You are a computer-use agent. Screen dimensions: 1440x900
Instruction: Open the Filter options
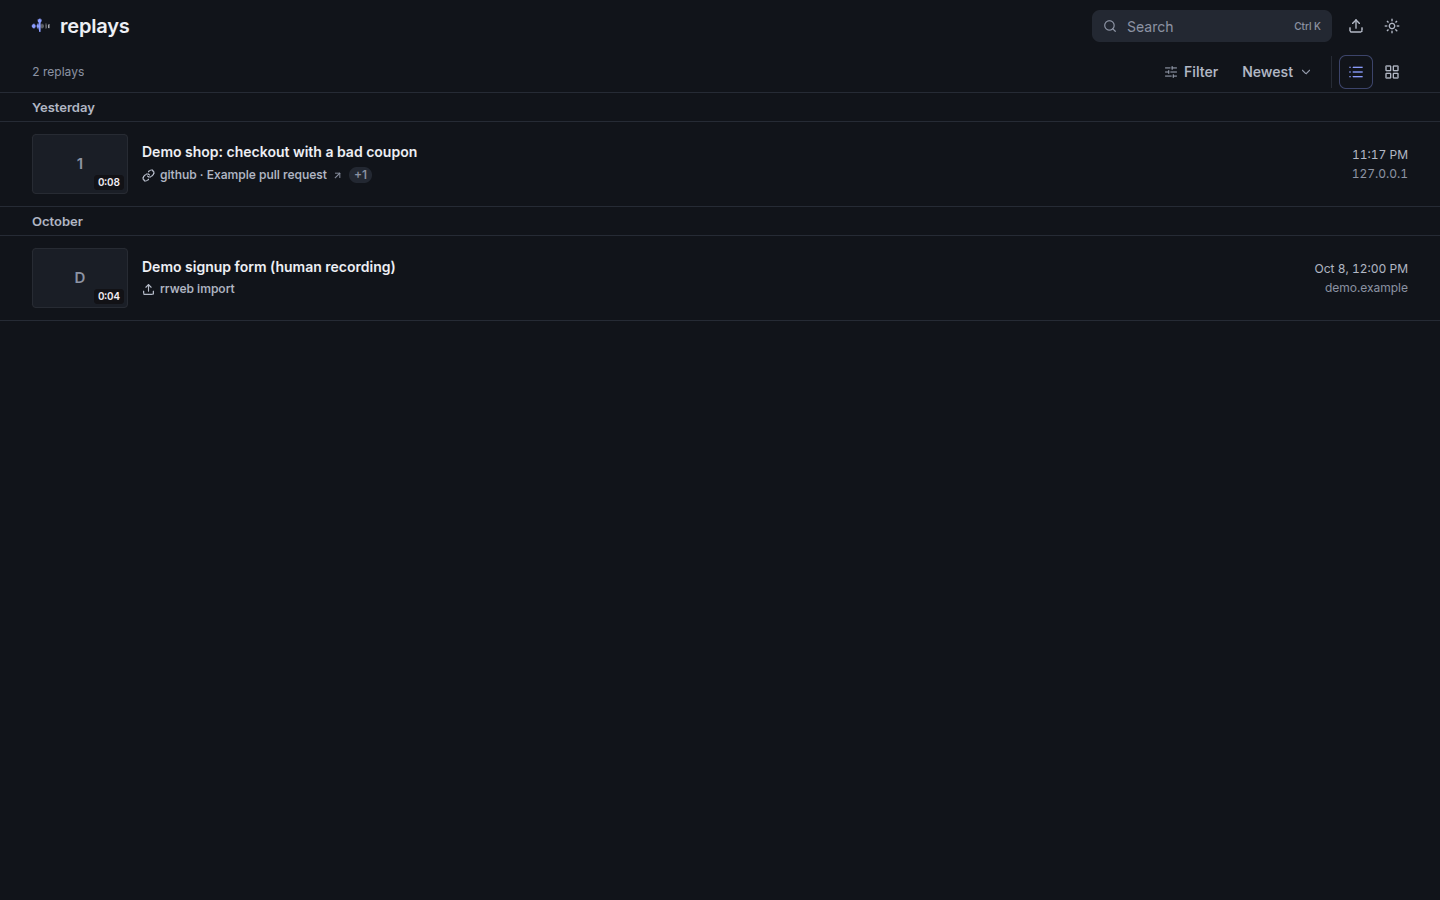[1191, 72]
